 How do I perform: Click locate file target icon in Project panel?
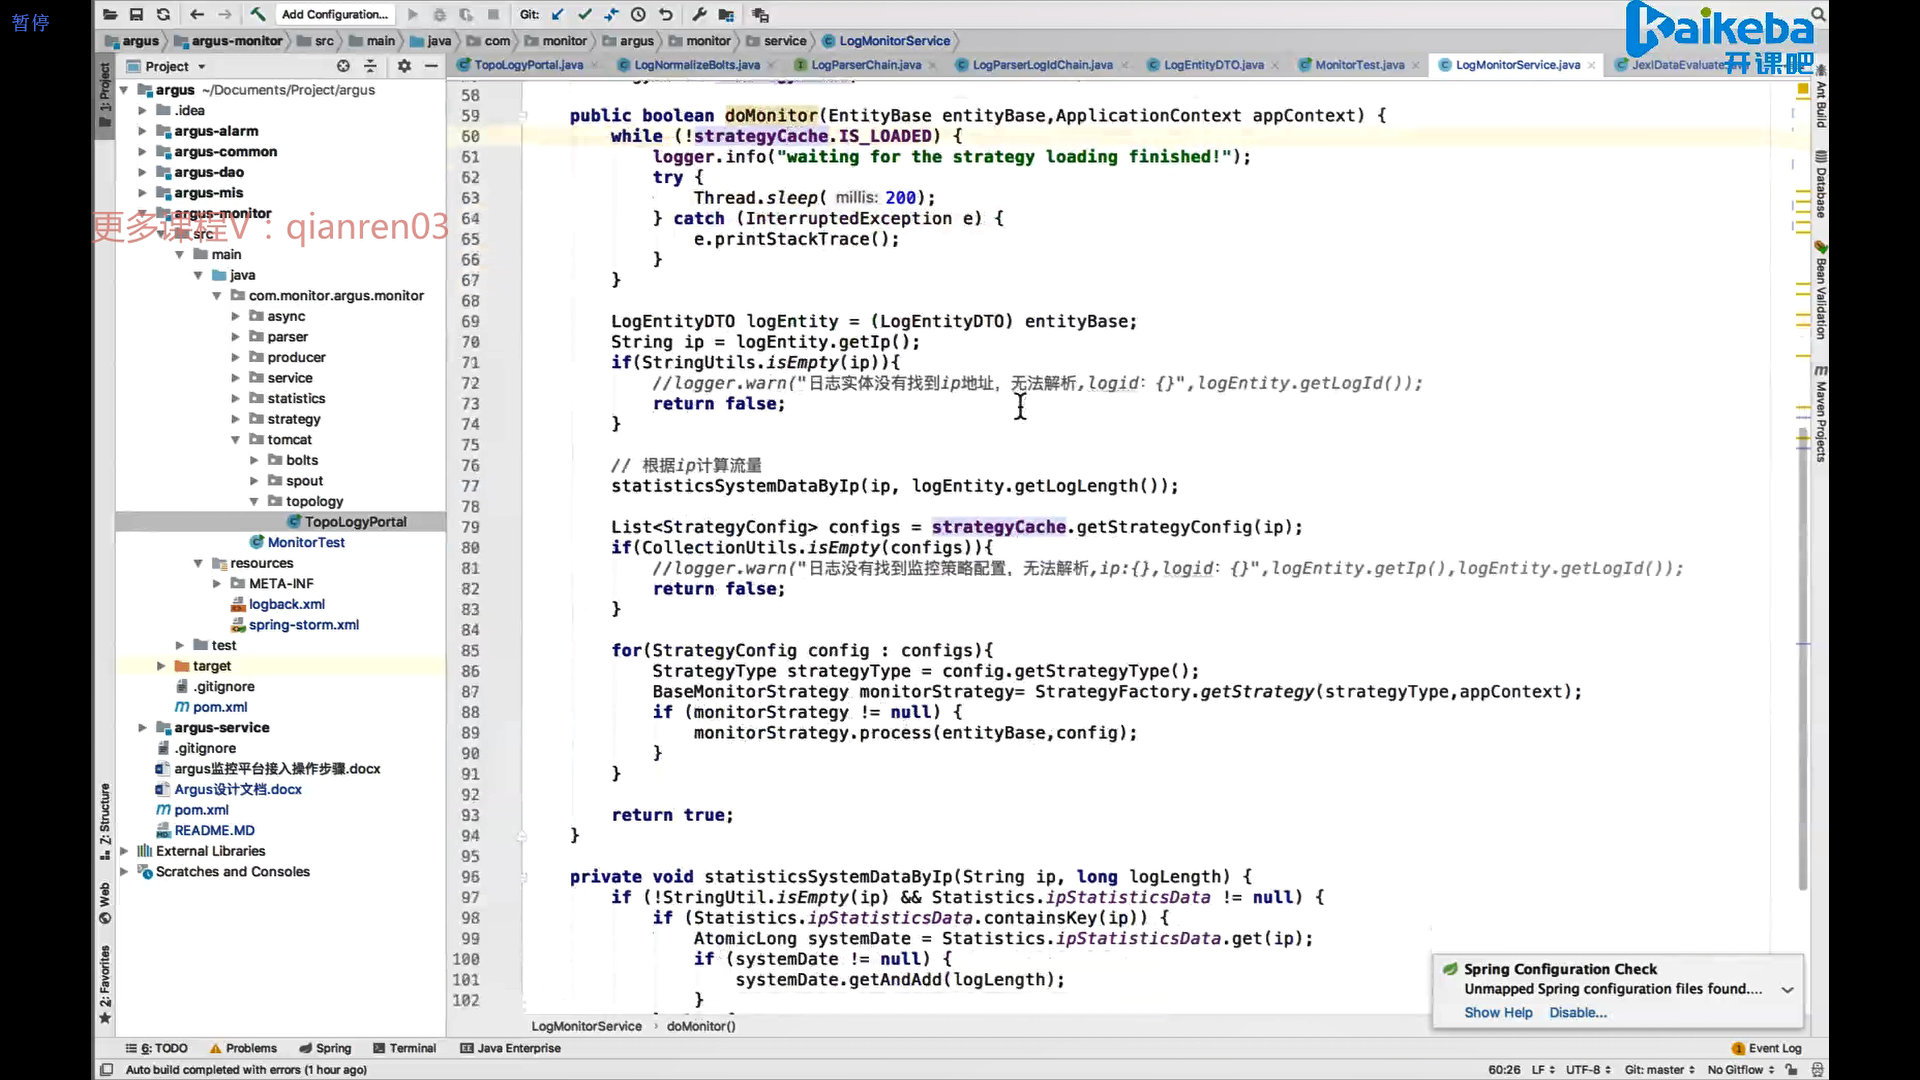pyautogui.click(x=343, y=66)
